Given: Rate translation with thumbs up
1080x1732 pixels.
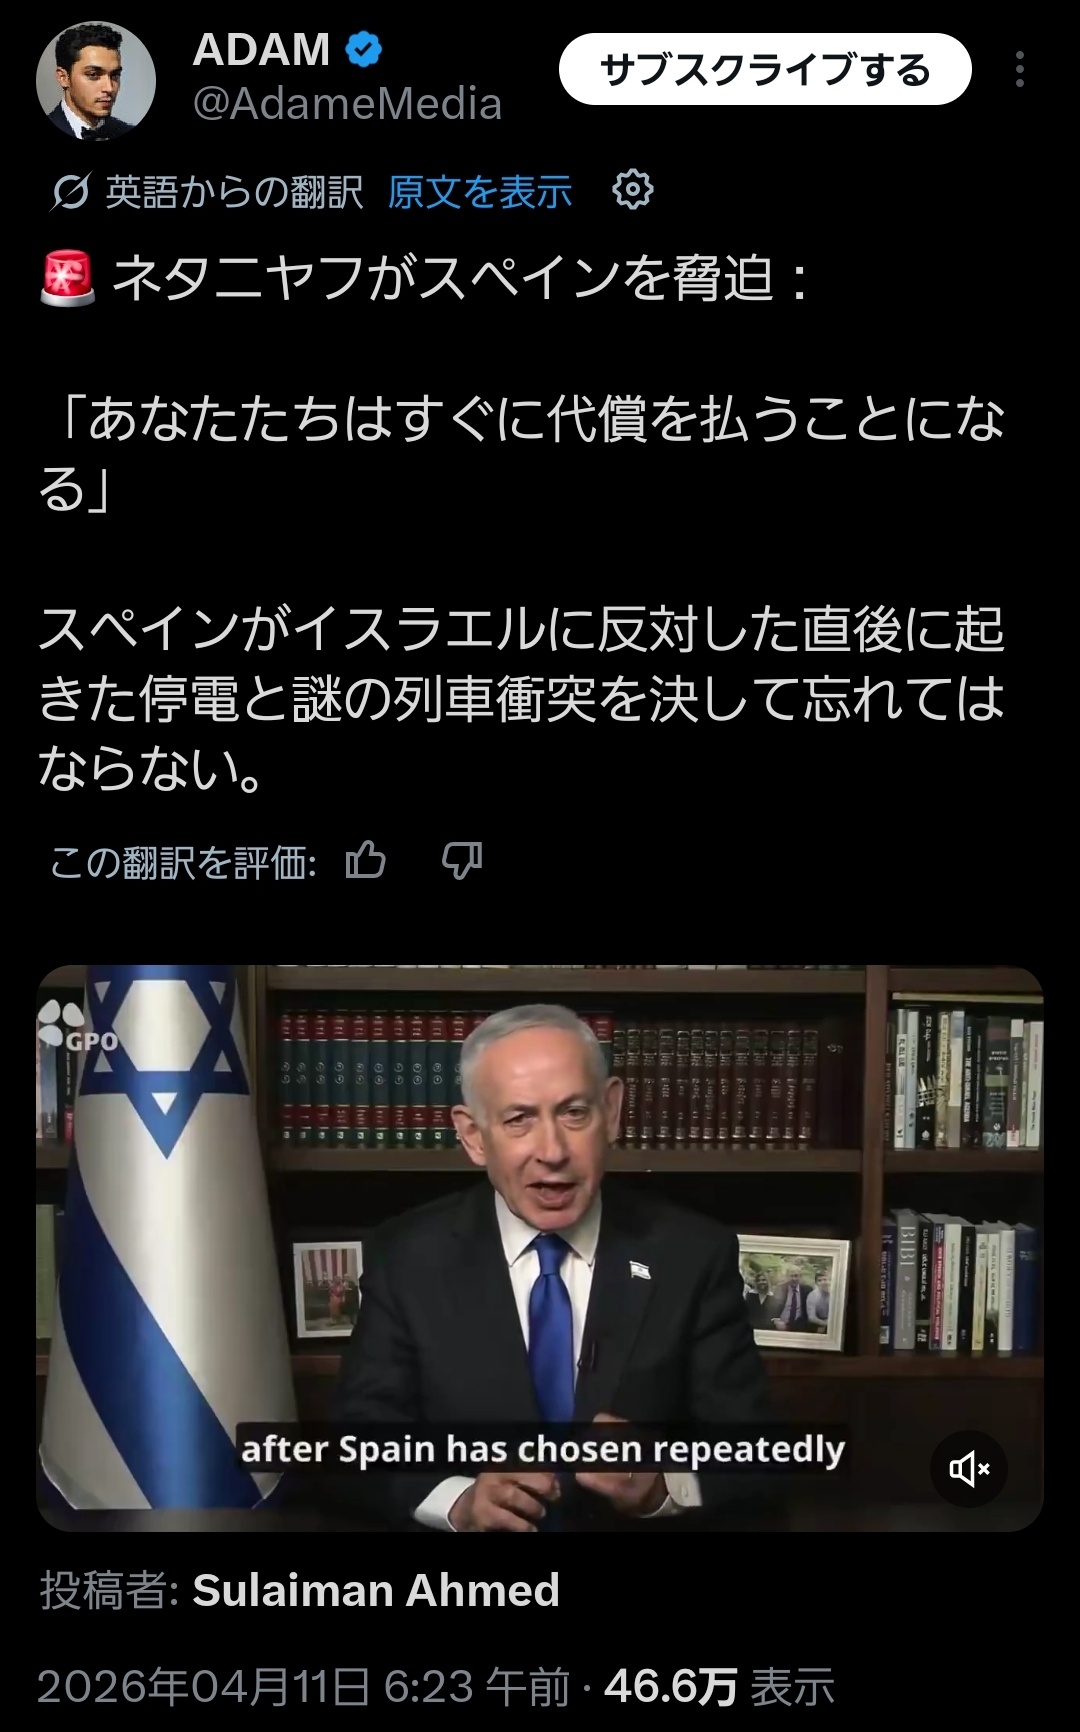Looking at the screenshot, I should (365, 860).
